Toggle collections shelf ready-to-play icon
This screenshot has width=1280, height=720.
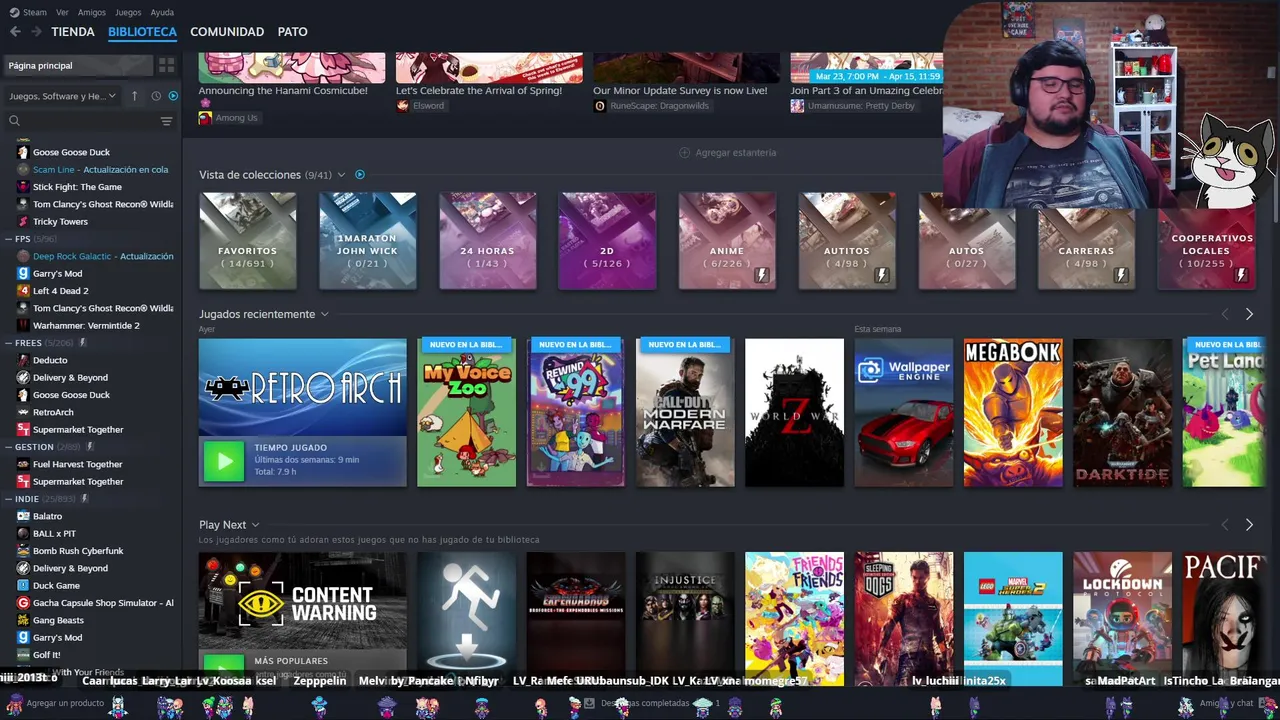(x=360, y=175)
